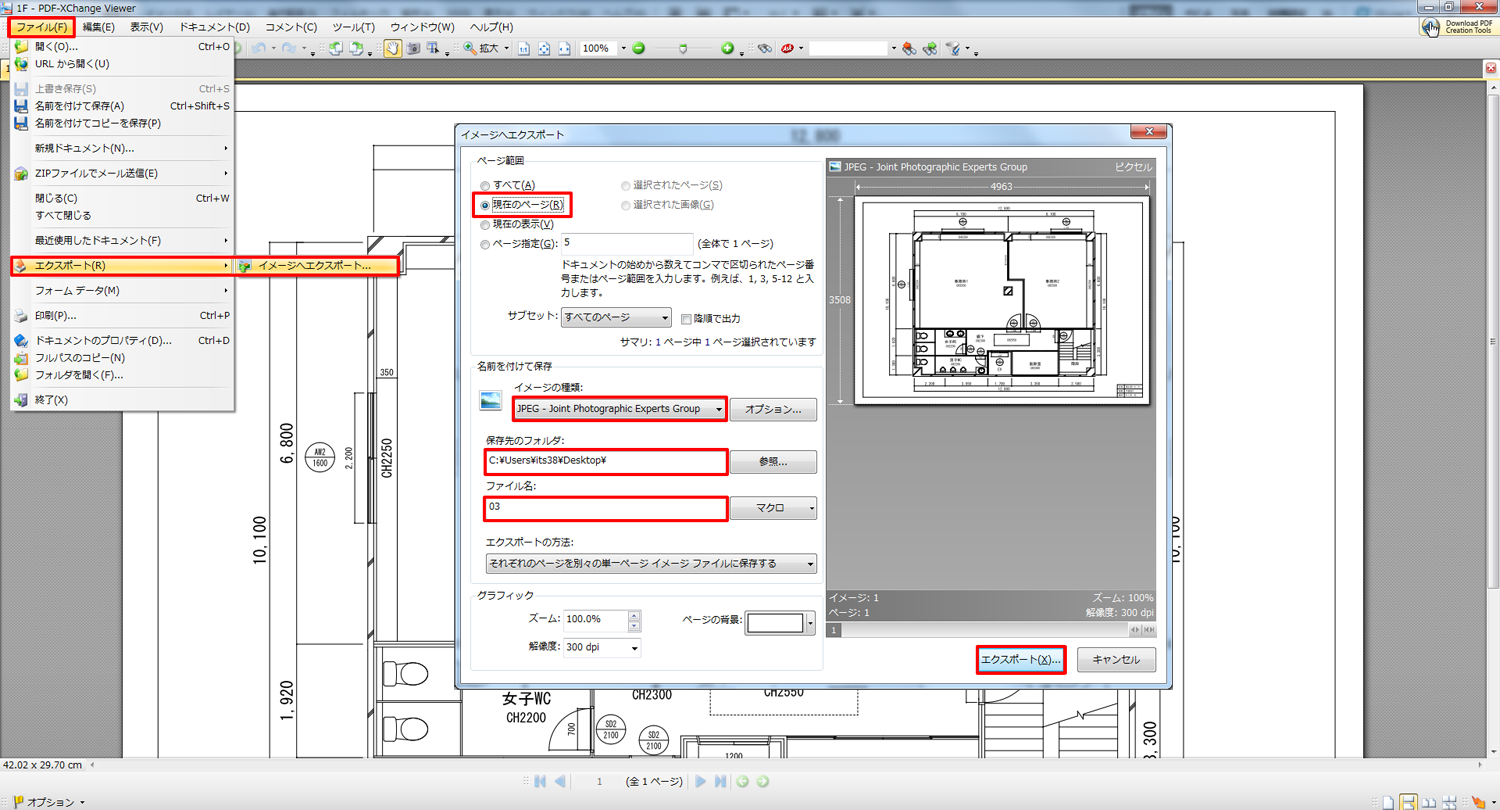Select the すべて(A) page range radio
This screenshot has height=810, width=1500.
click(485, 185)
